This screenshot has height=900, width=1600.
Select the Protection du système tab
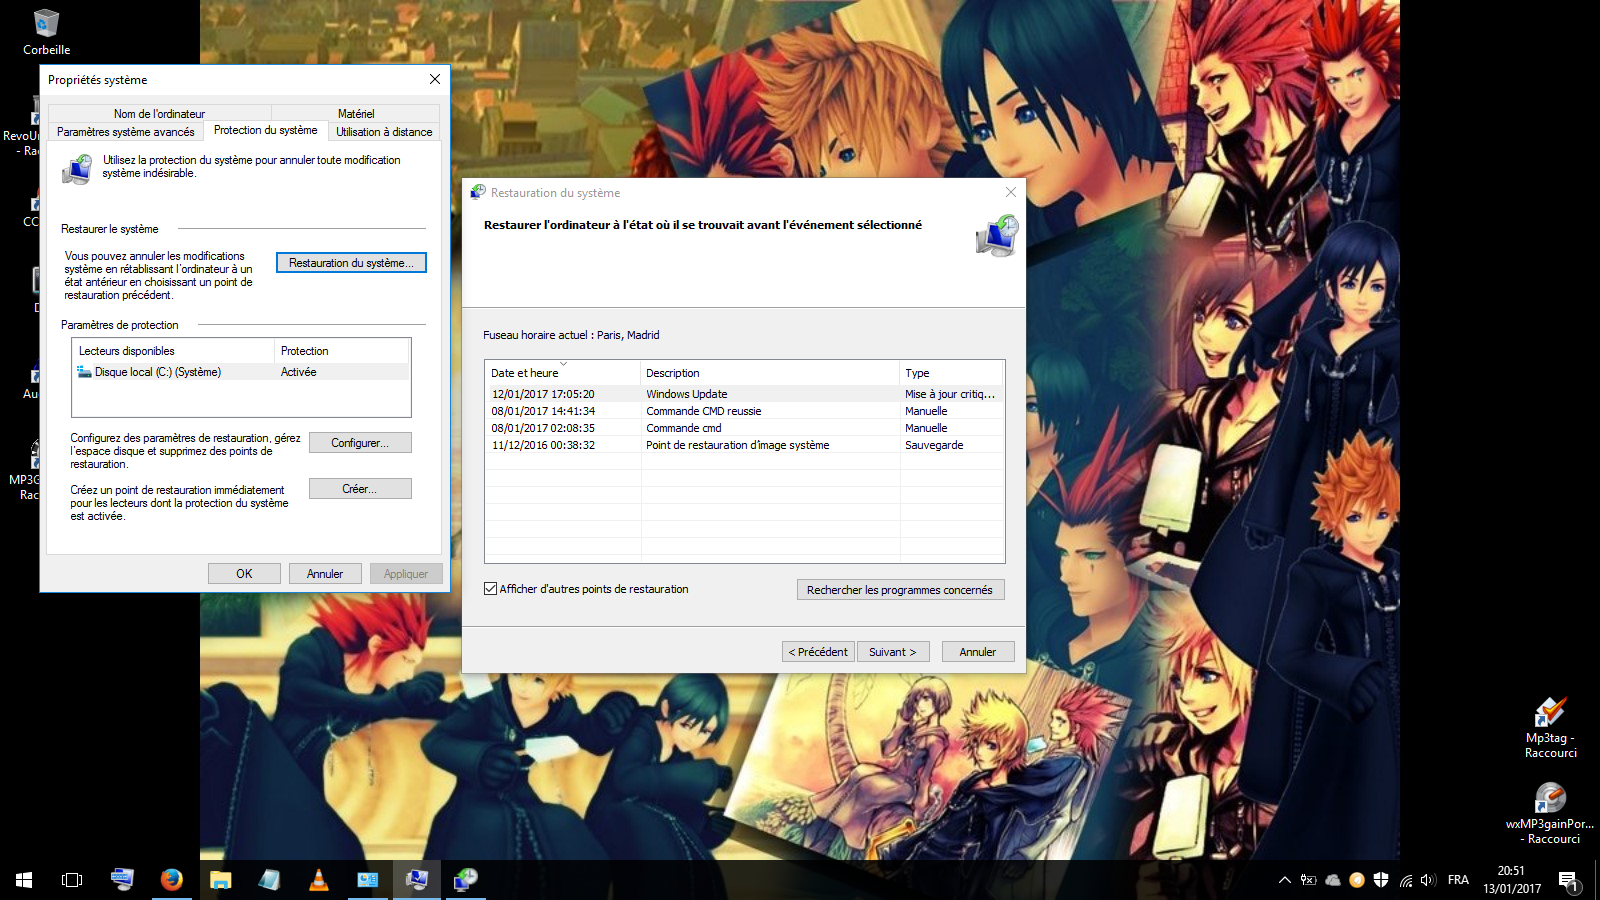[x=266, y=130]
